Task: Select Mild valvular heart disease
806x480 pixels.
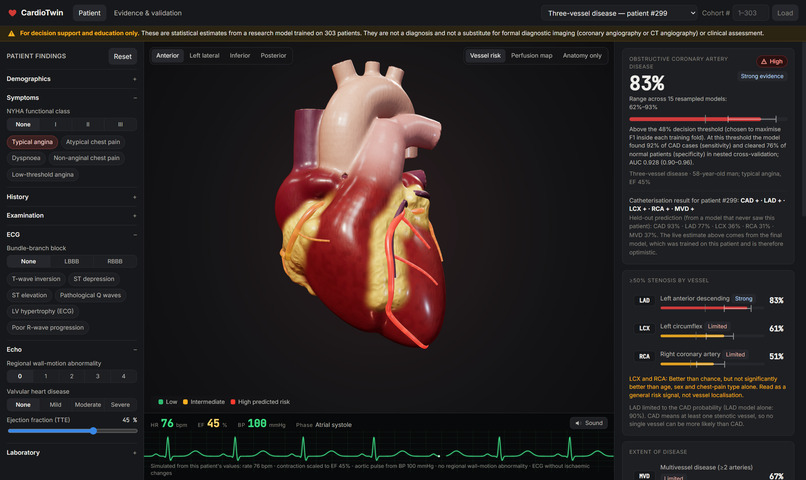Action: (x=56, y=405)
